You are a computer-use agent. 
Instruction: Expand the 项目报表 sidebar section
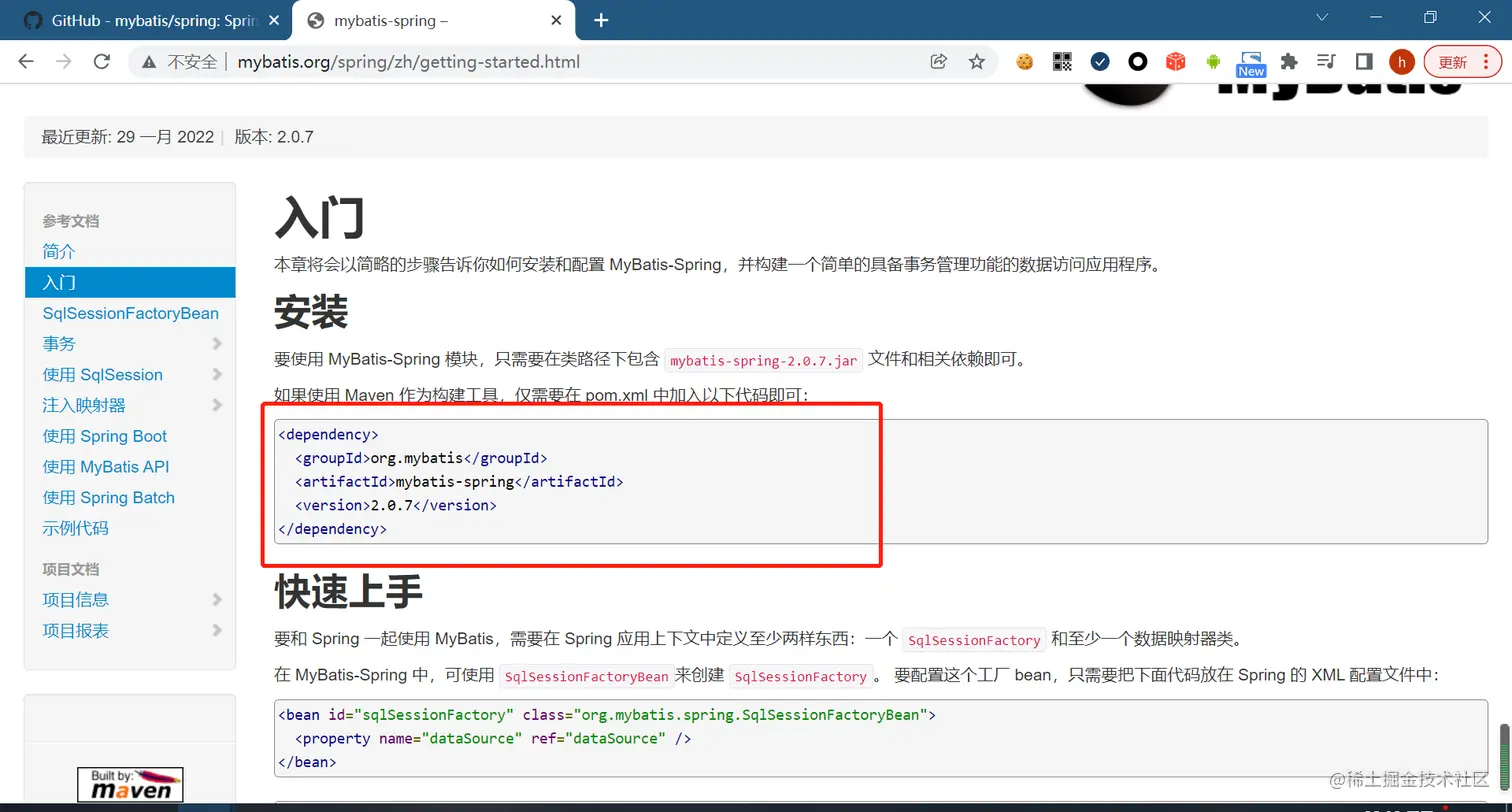(x=217, y=631)
